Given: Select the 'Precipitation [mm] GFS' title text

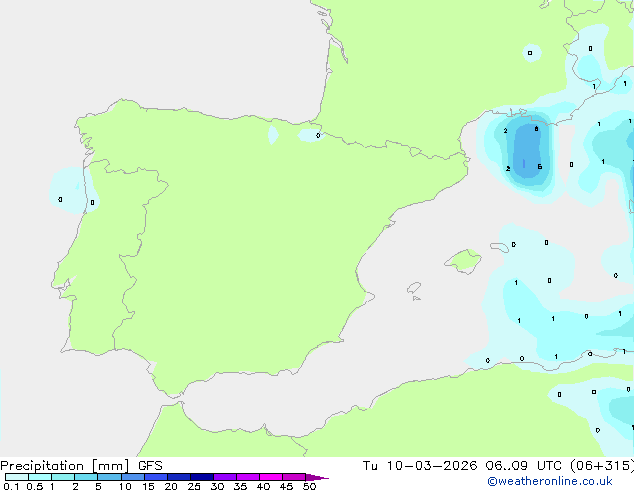Looking at the screenshot, I should [81, 466].
